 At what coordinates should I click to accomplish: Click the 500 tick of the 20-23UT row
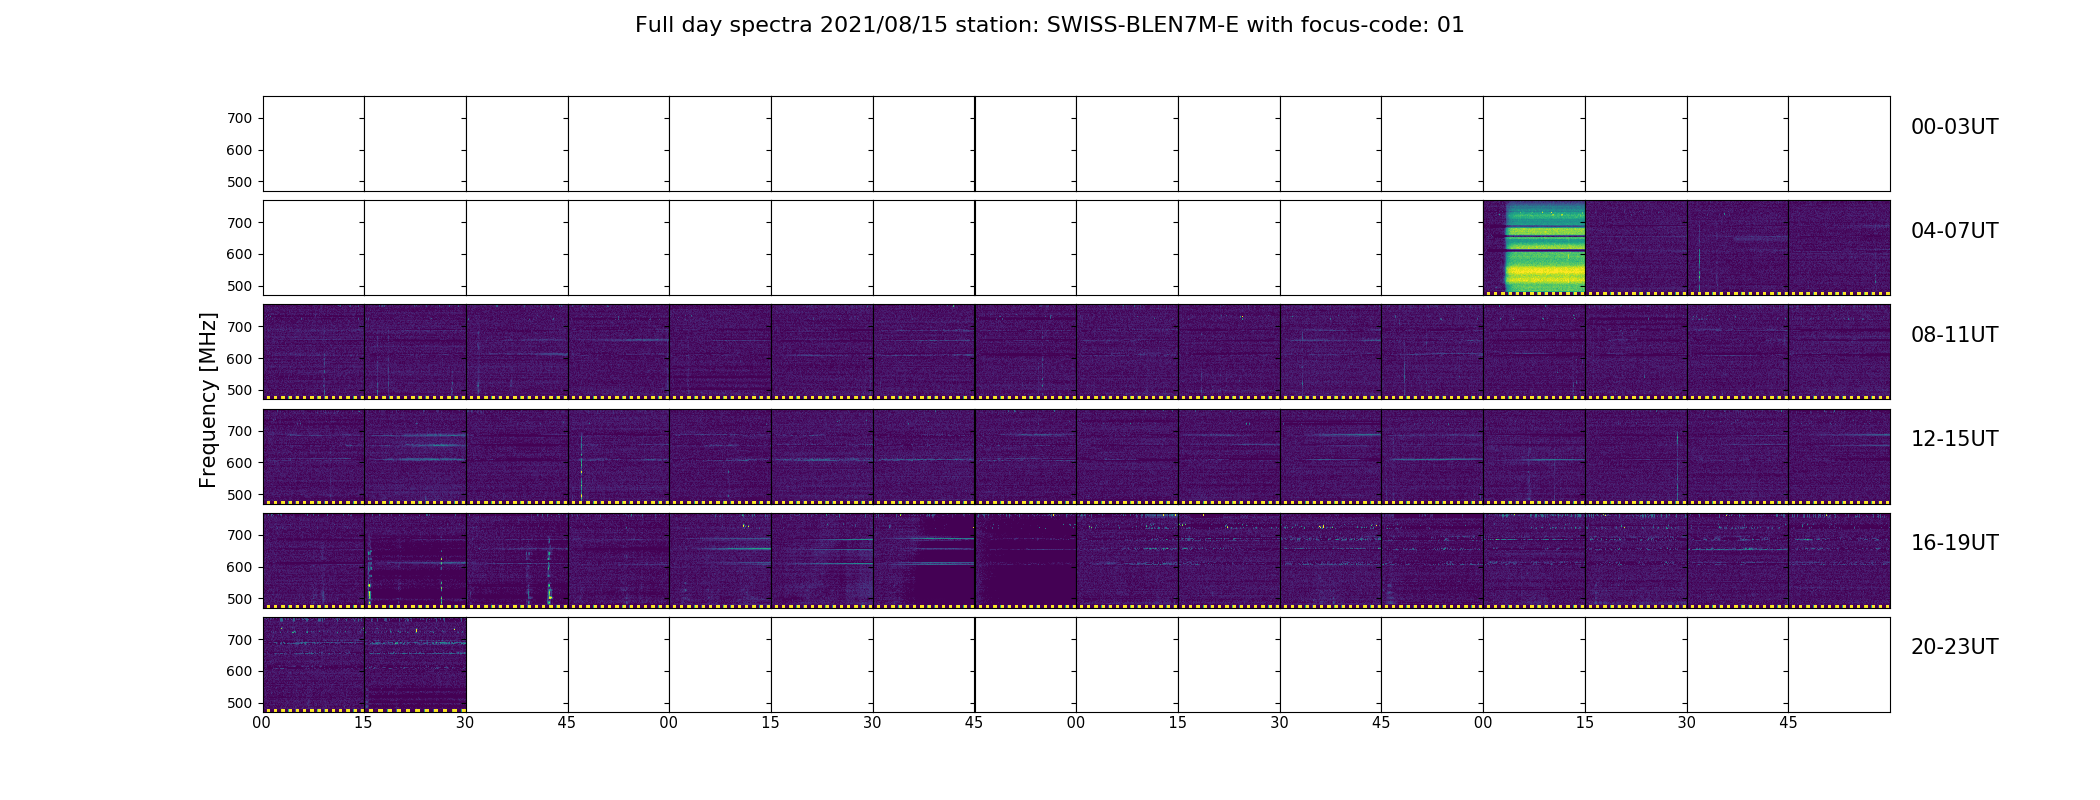pos(240,703)
